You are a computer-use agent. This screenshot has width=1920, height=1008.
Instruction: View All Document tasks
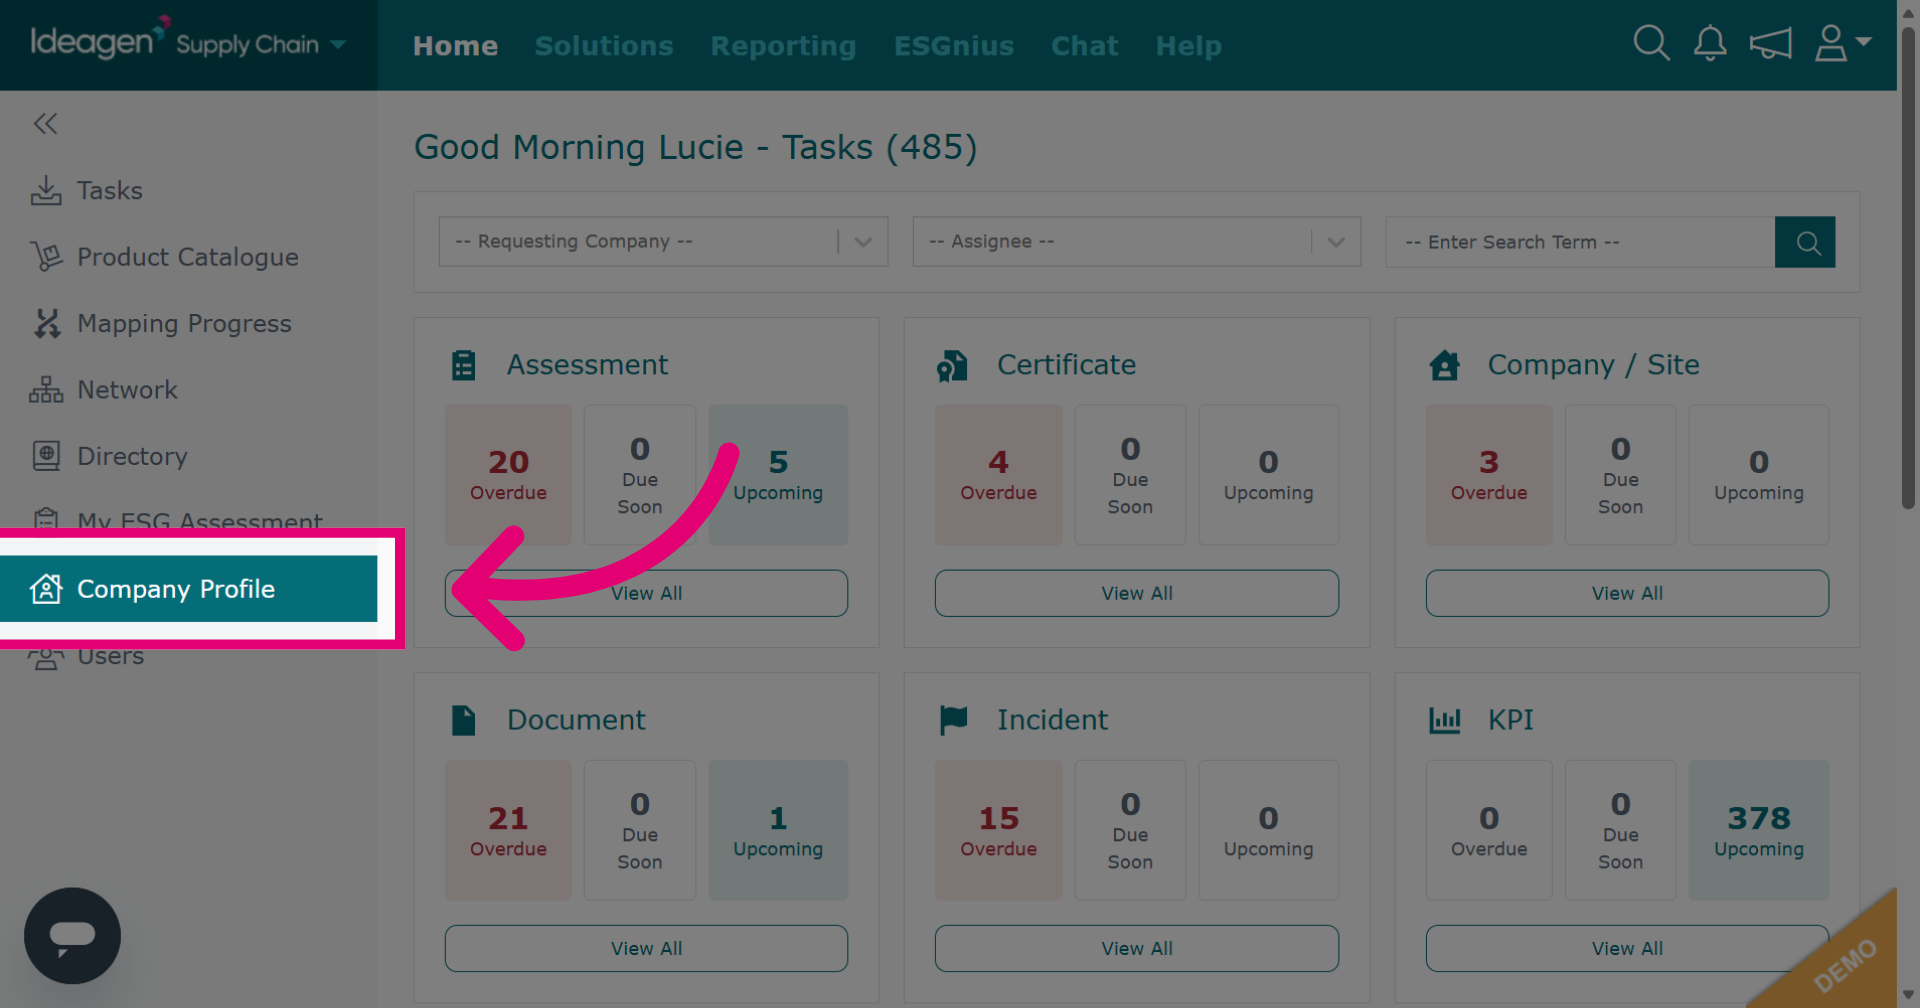pyautogui.click(x=646, y=948)
